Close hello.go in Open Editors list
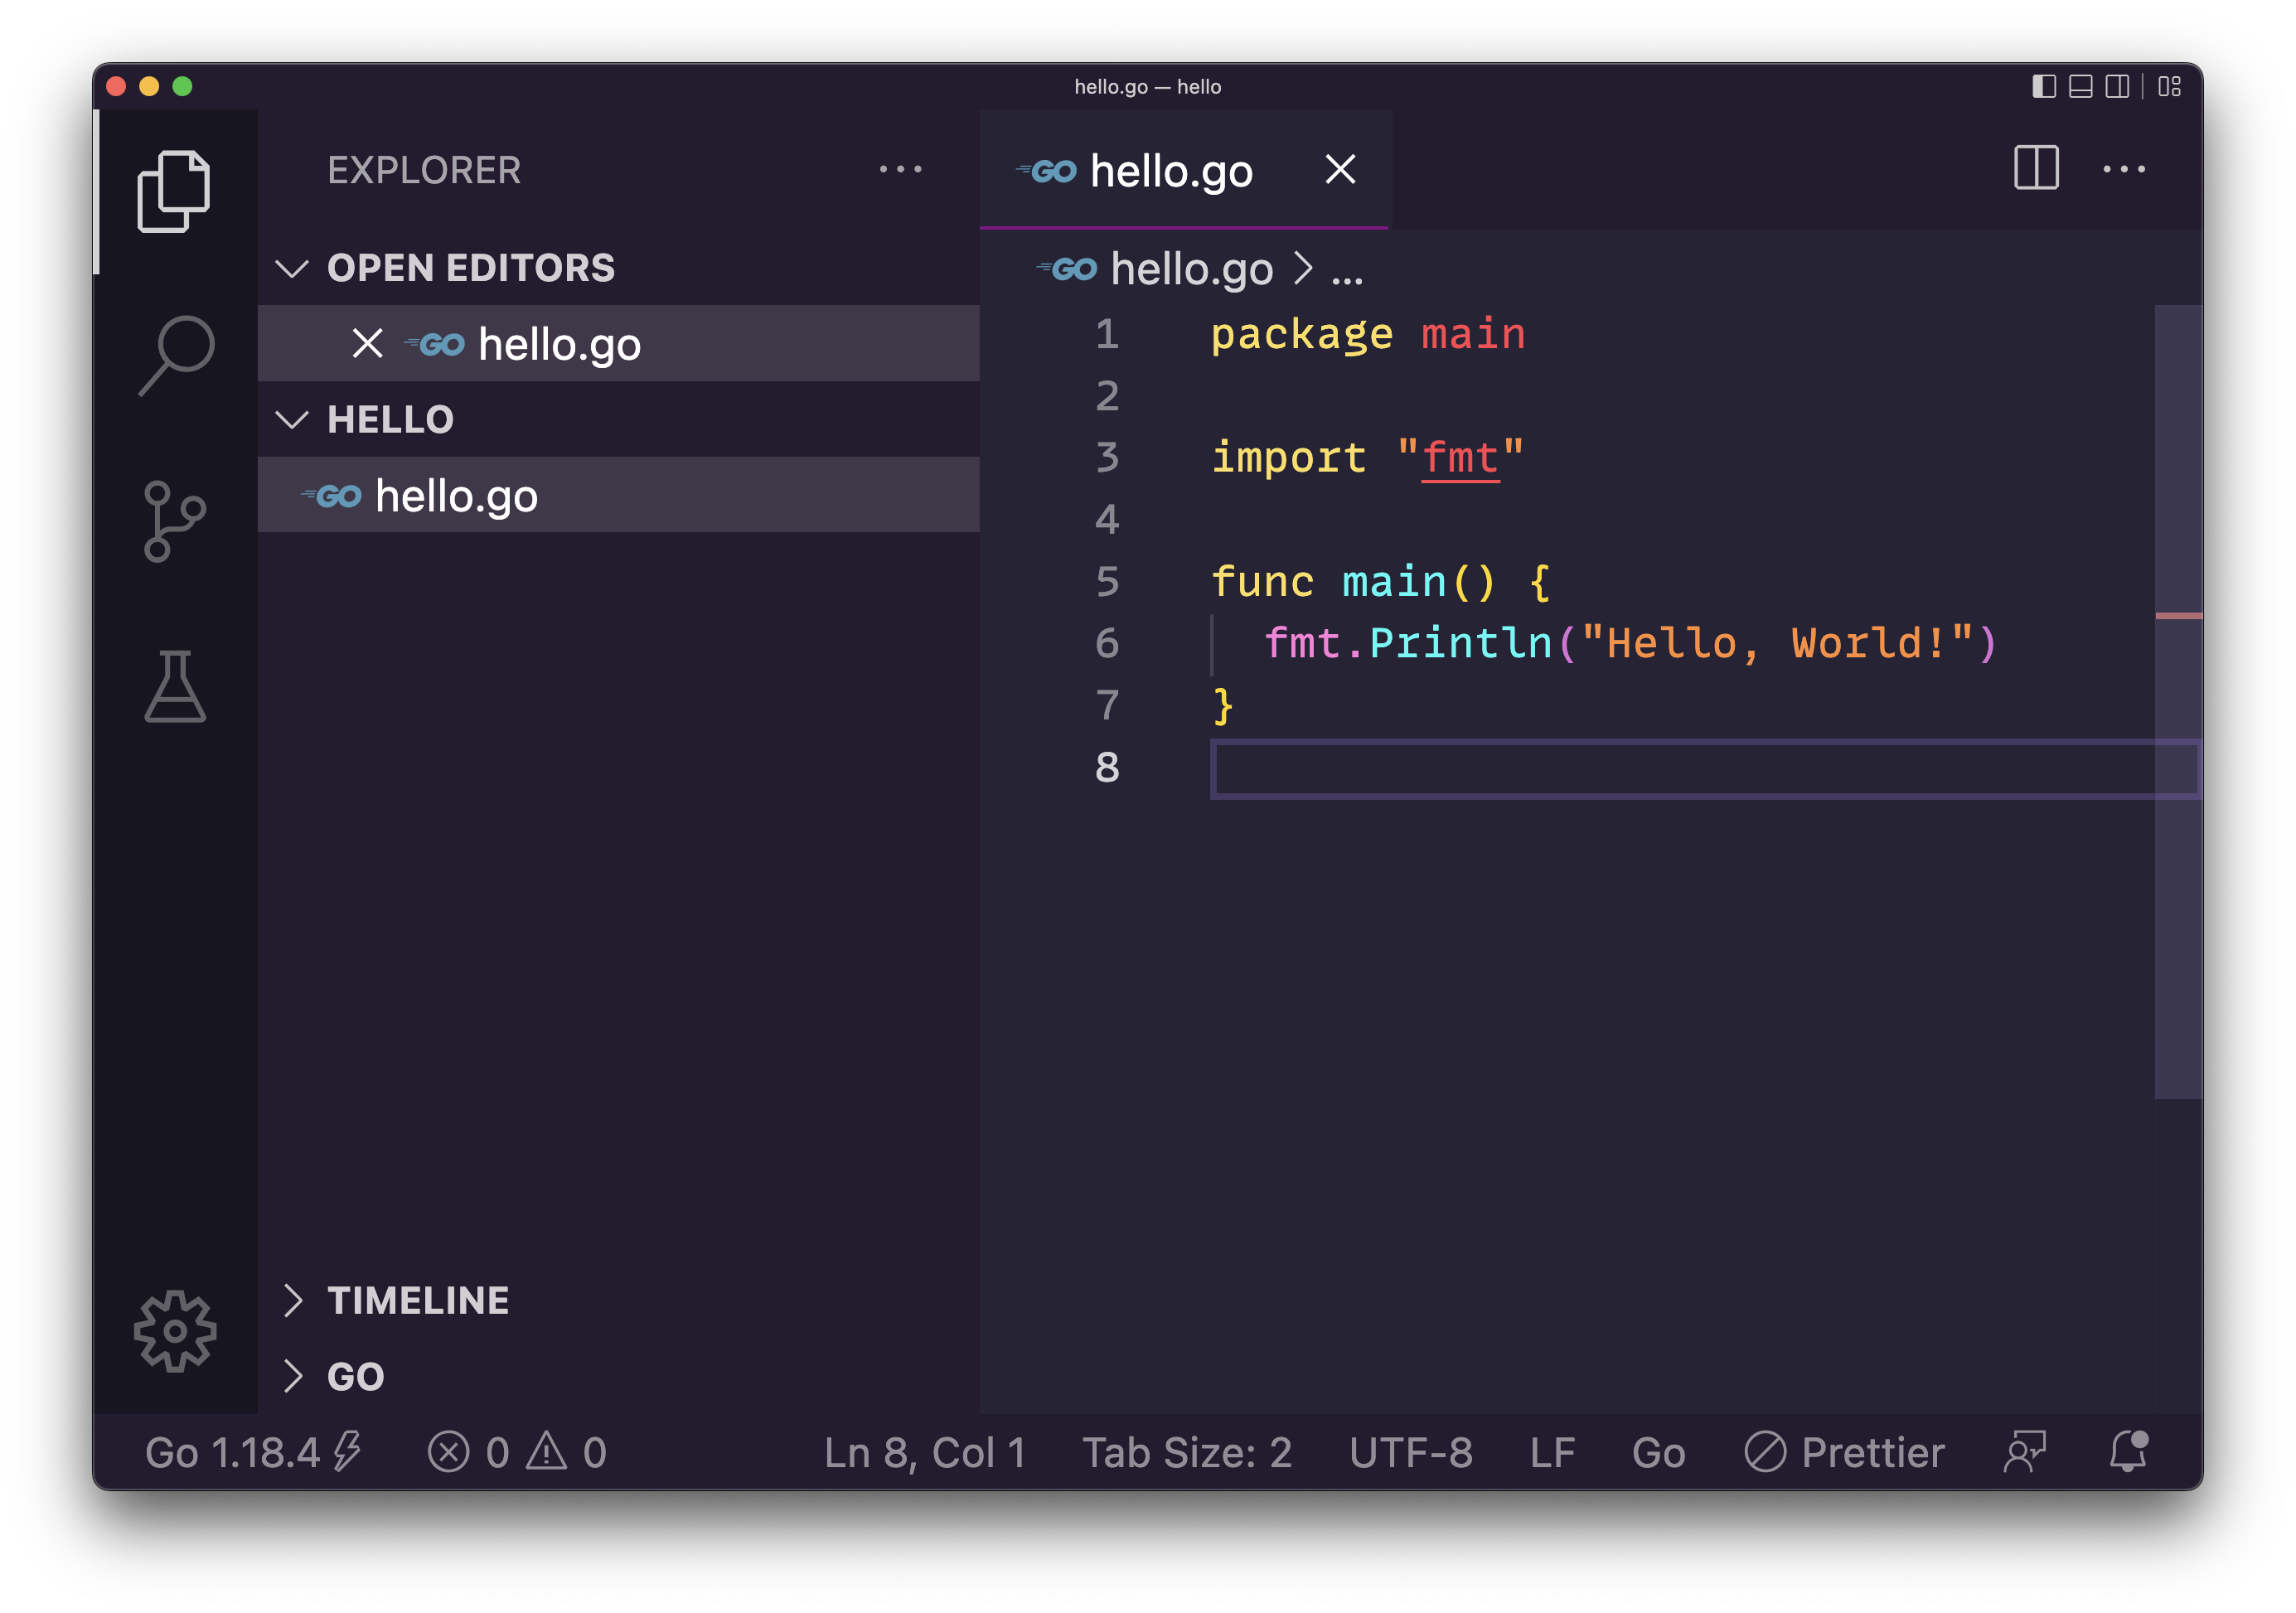The image size is (2296, 1613). 367,344
